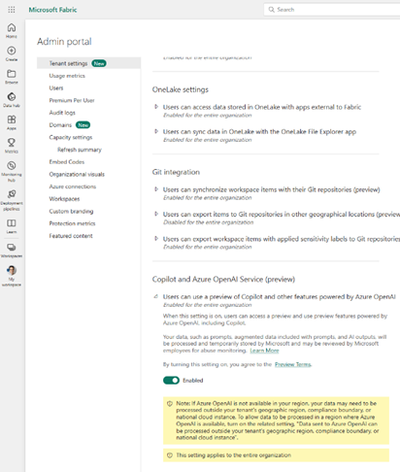This screenshot has width=400, height=472.
Task: Select Featured content menu item
Action: pyautogui.click(x=71, y=236)
